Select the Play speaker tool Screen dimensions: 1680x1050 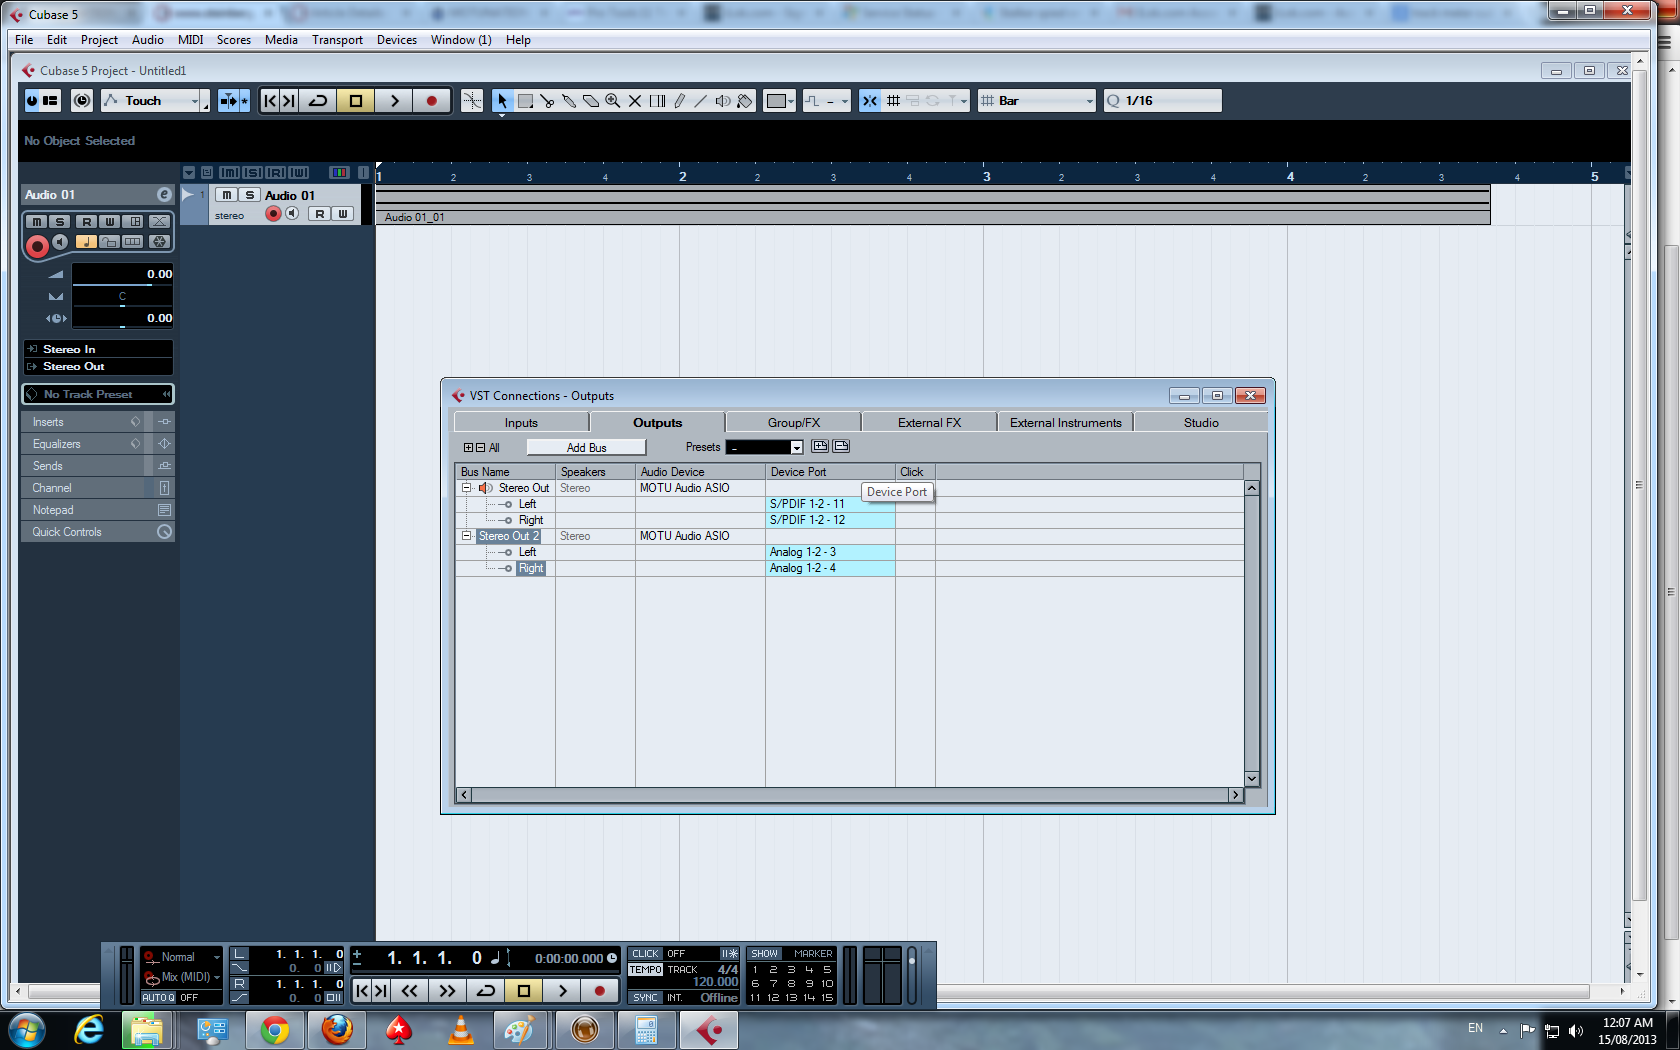coord(723,101)
